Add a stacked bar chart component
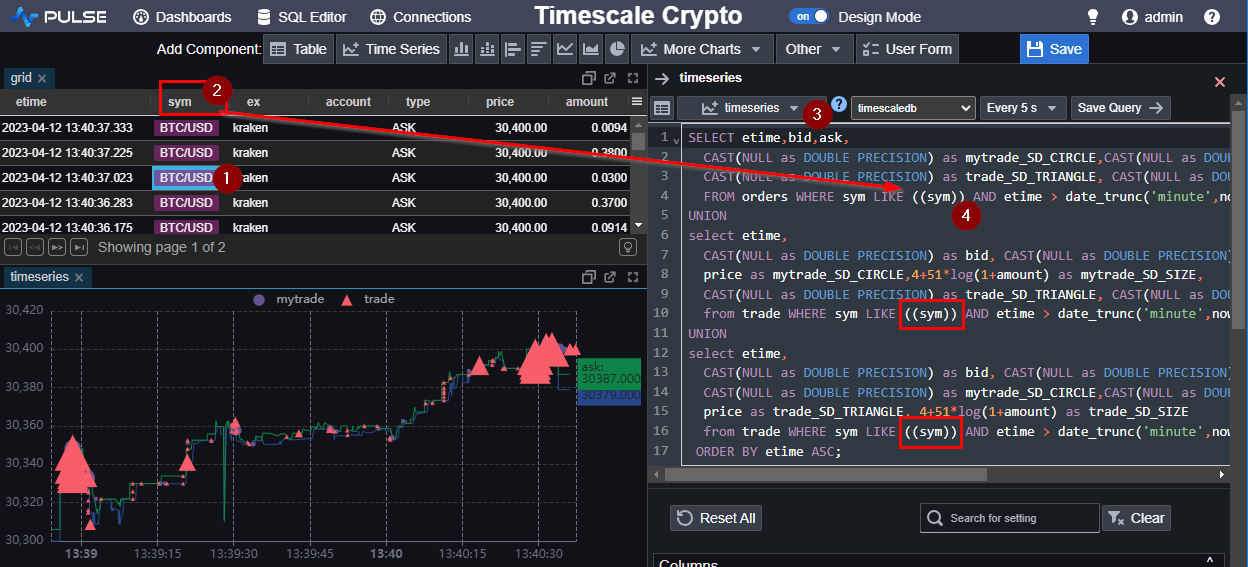 [x=487, y=49]
